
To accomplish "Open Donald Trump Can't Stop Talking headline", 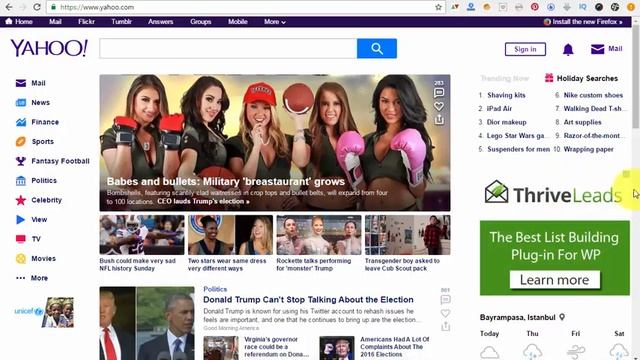I will (x=308, y=300).
